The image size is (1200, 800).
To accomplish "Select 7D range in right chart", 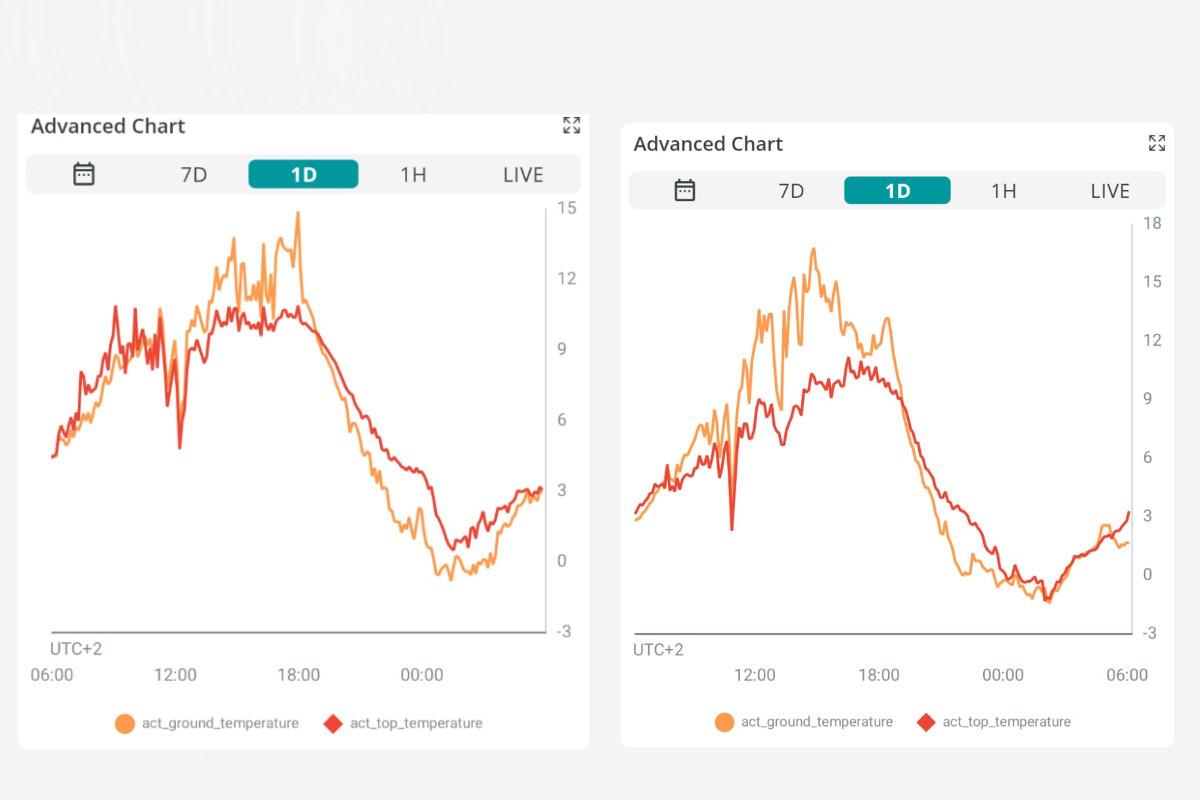I will 791,190.
